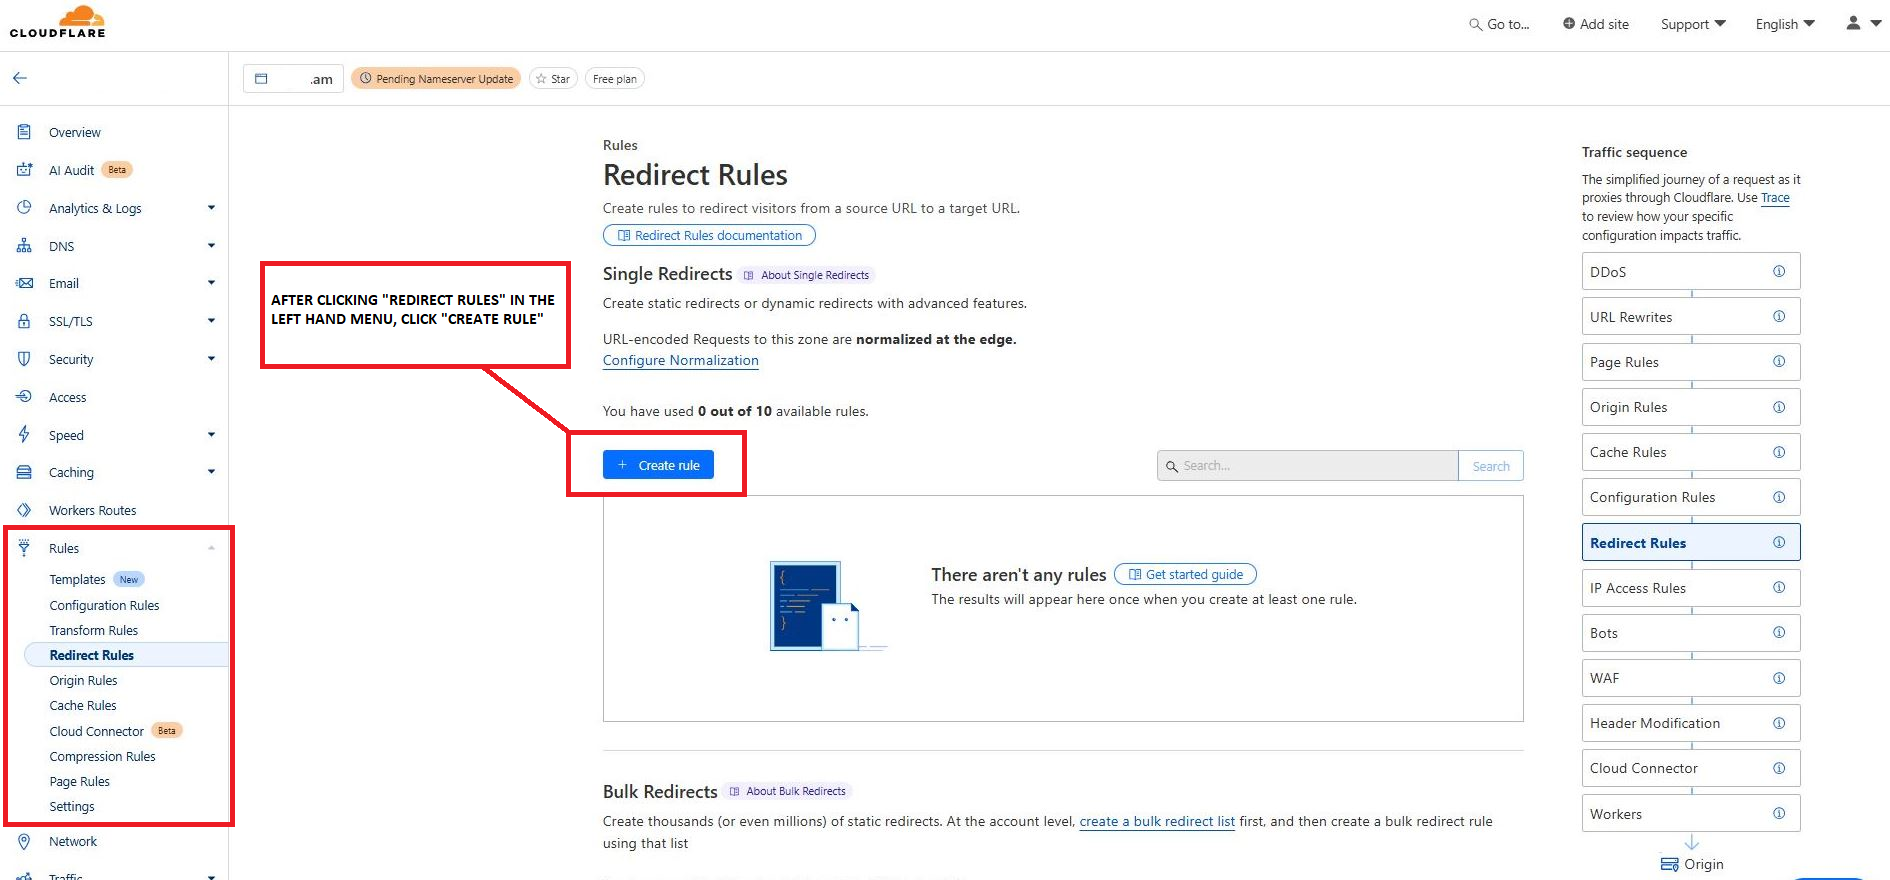The width and height of the screenshot is (1890, 880).
Task: Click the info icon for Origin Rules
Action: (x=1779, y=407)
